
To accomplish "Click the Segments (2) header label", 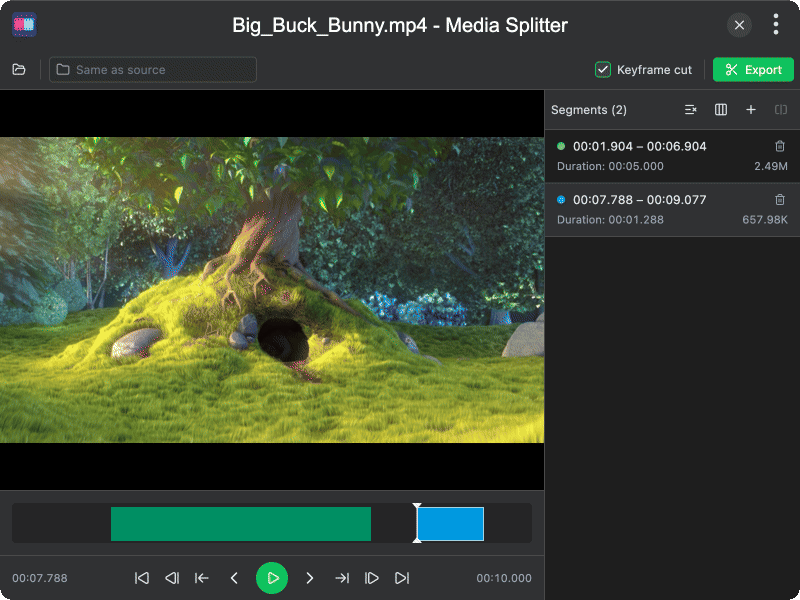I will (x=589, y=110).
